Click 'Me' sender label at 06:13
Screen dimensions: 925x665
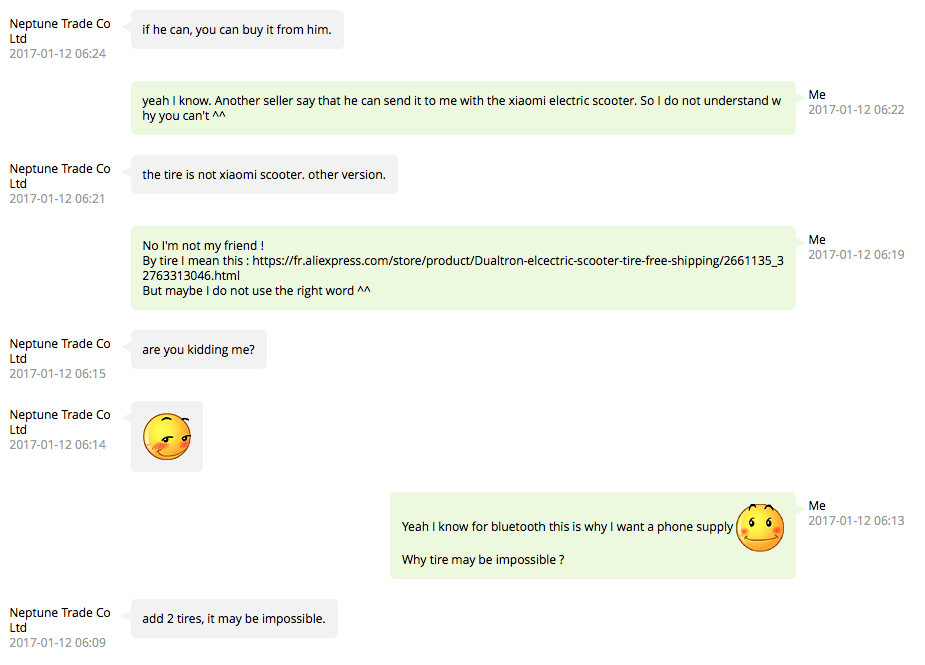pos(817,506)
